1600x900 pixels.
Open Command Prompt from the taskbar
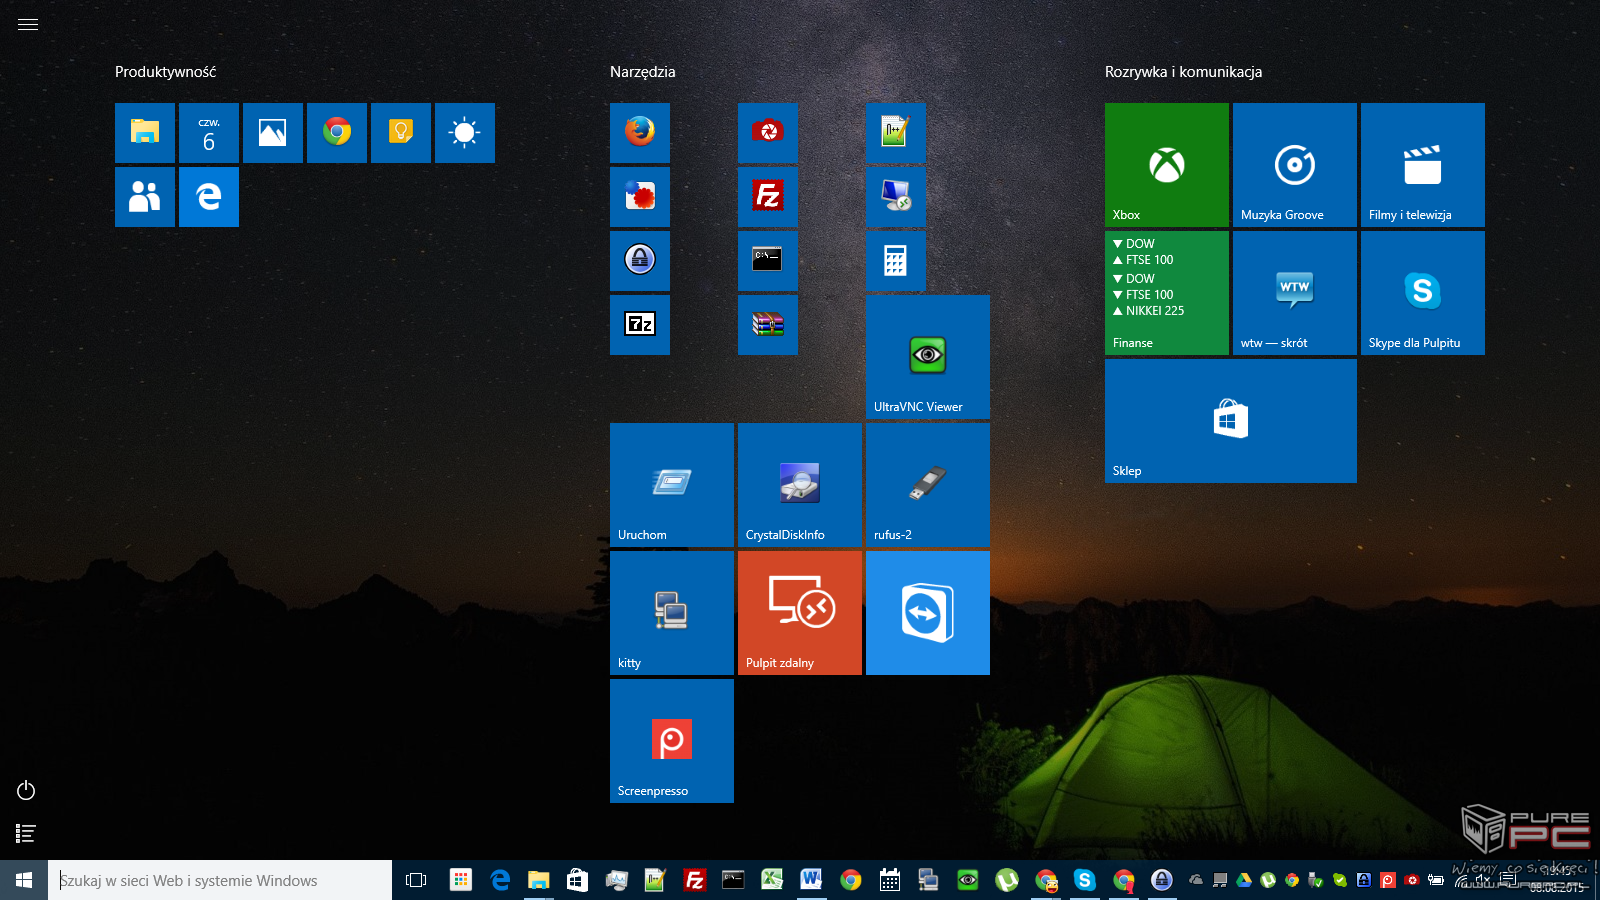pyautogui.click(x=733, y=880)
